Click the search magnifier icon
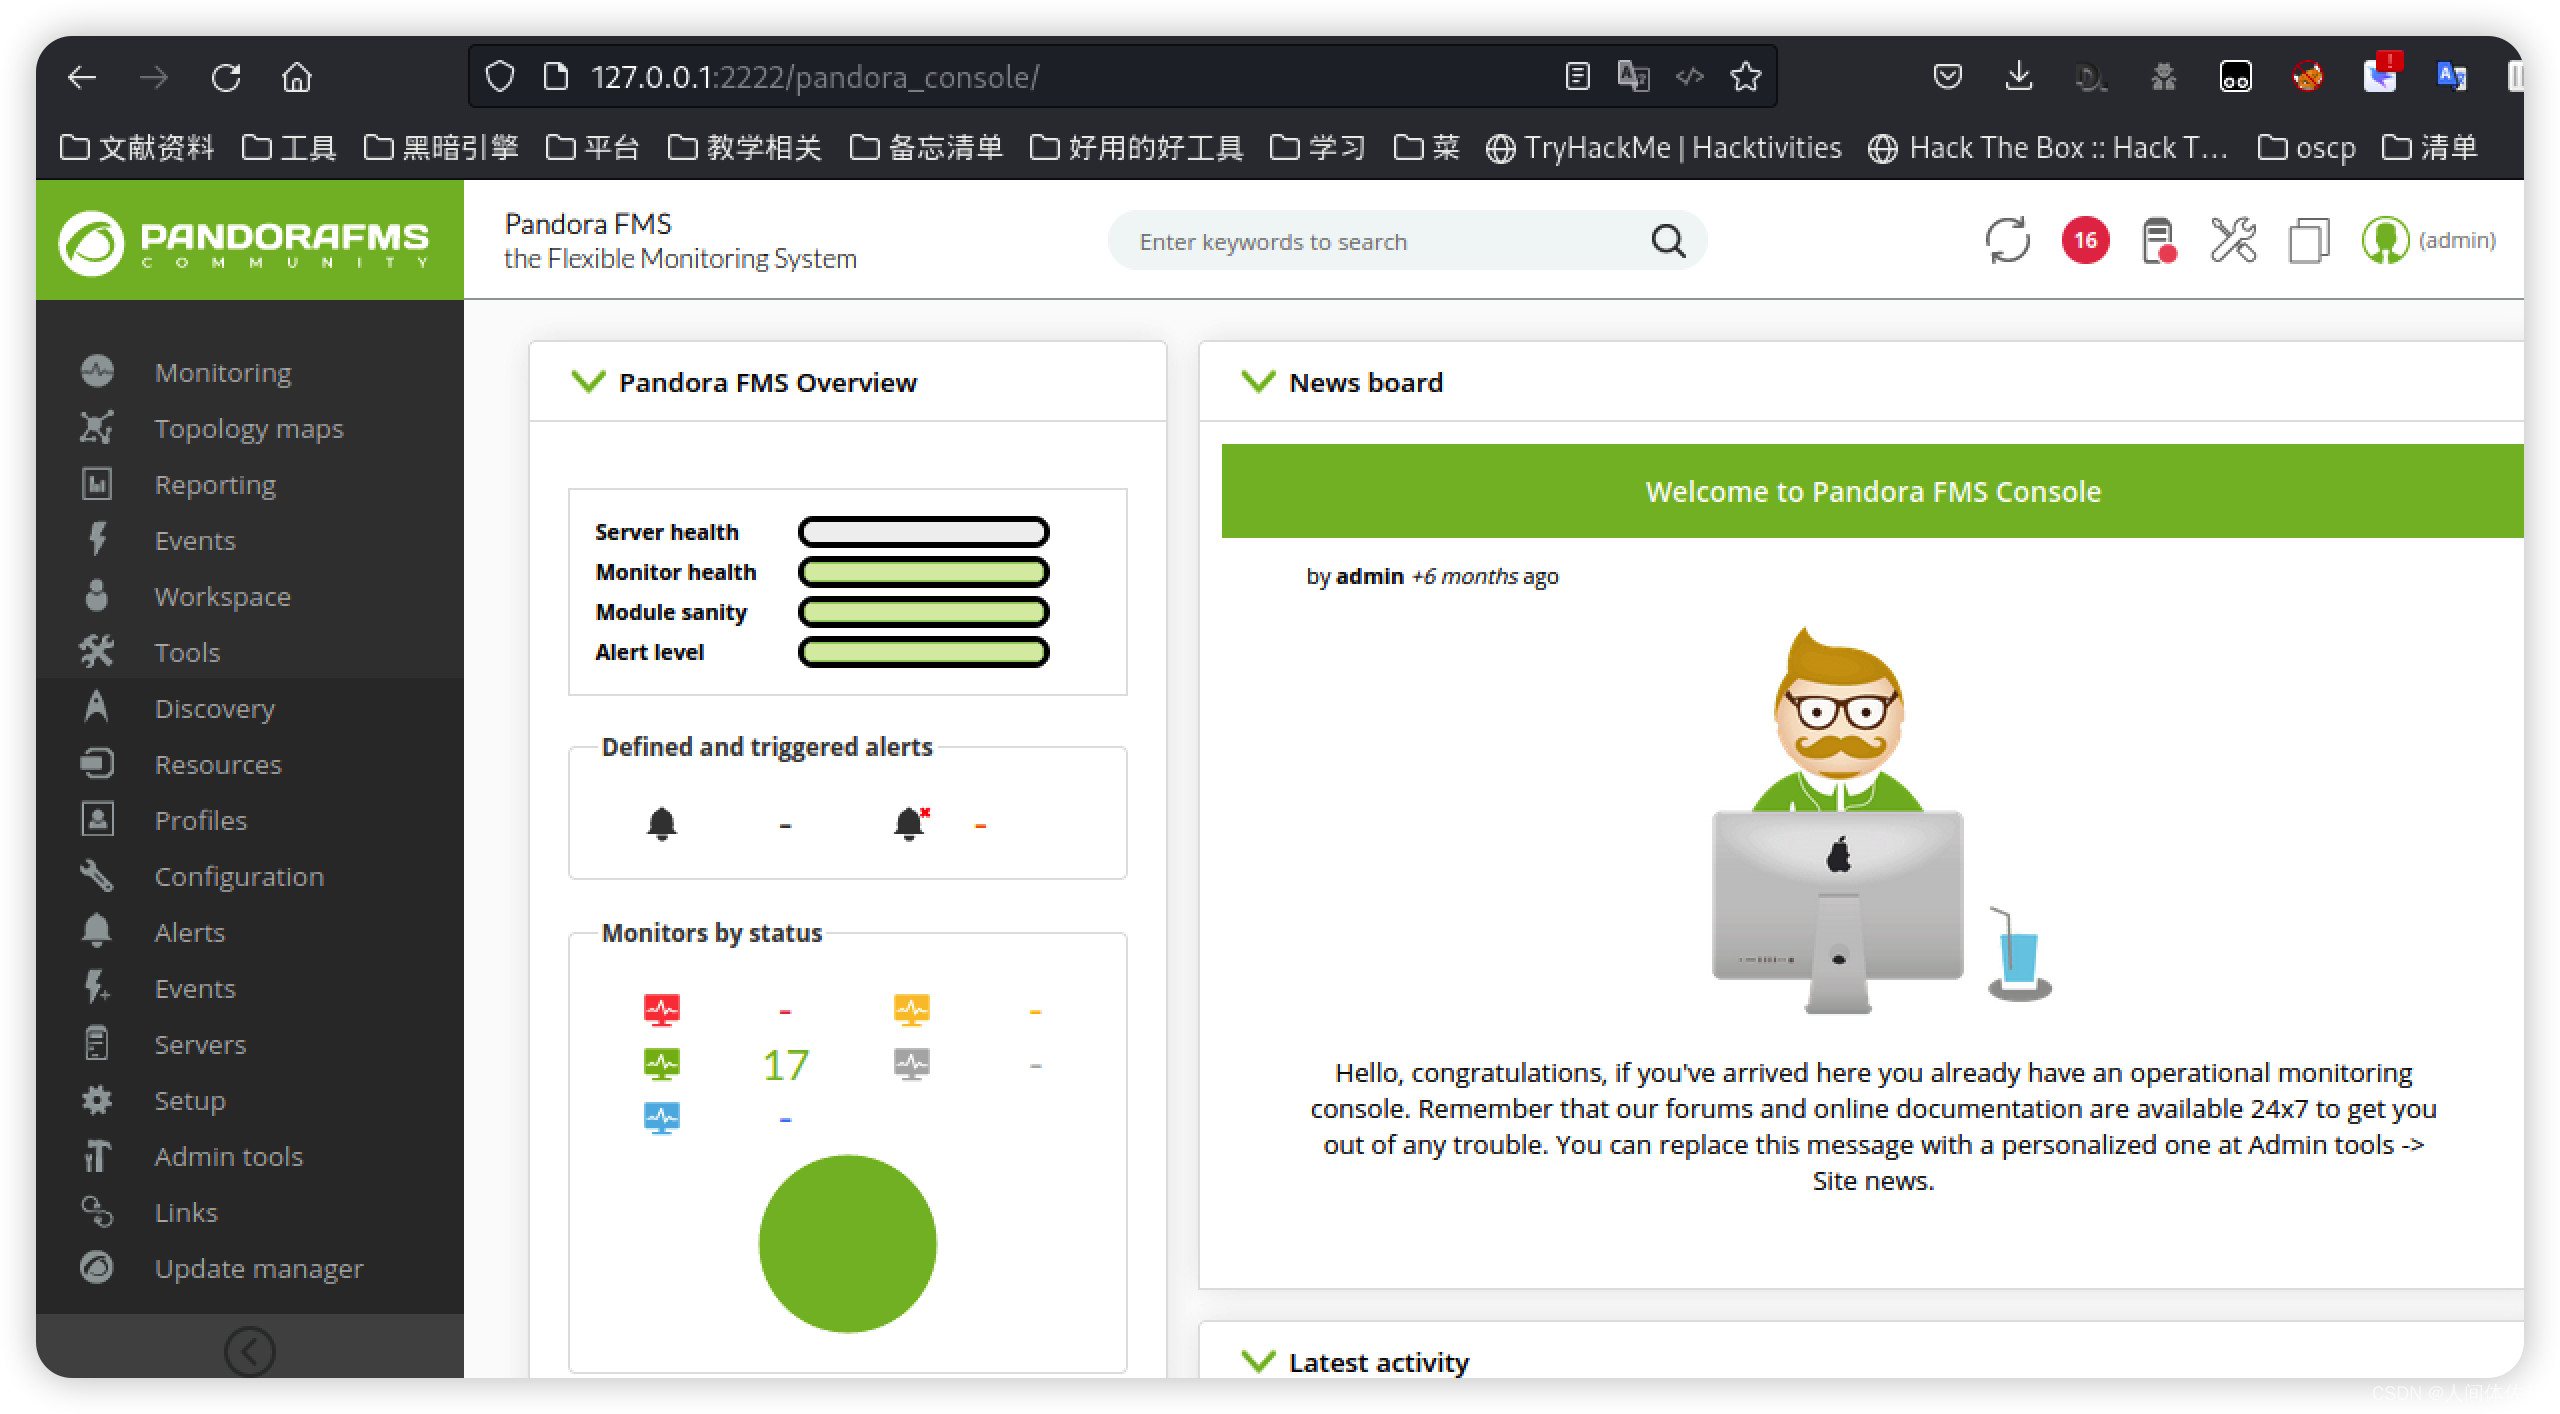The image size is (2560, 1414). (x=1668, y=241)
